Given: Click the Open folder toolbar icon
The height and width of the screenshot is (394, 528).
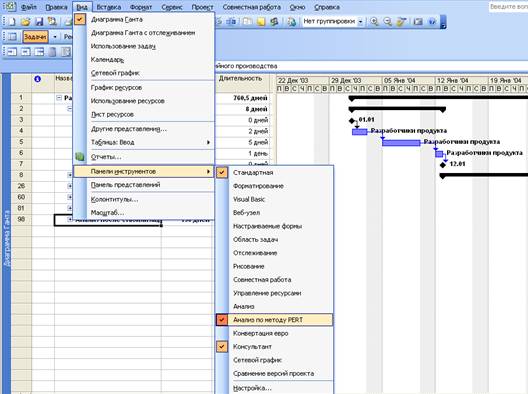Looking at the screenshot, I should tap(26, 22).
